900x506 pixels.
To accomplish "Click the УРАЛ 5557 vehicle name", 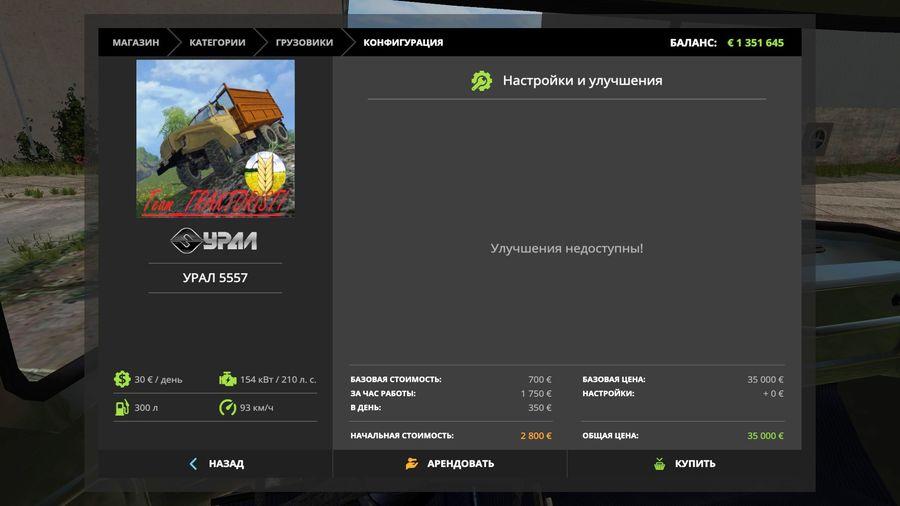I will [214, 278].
